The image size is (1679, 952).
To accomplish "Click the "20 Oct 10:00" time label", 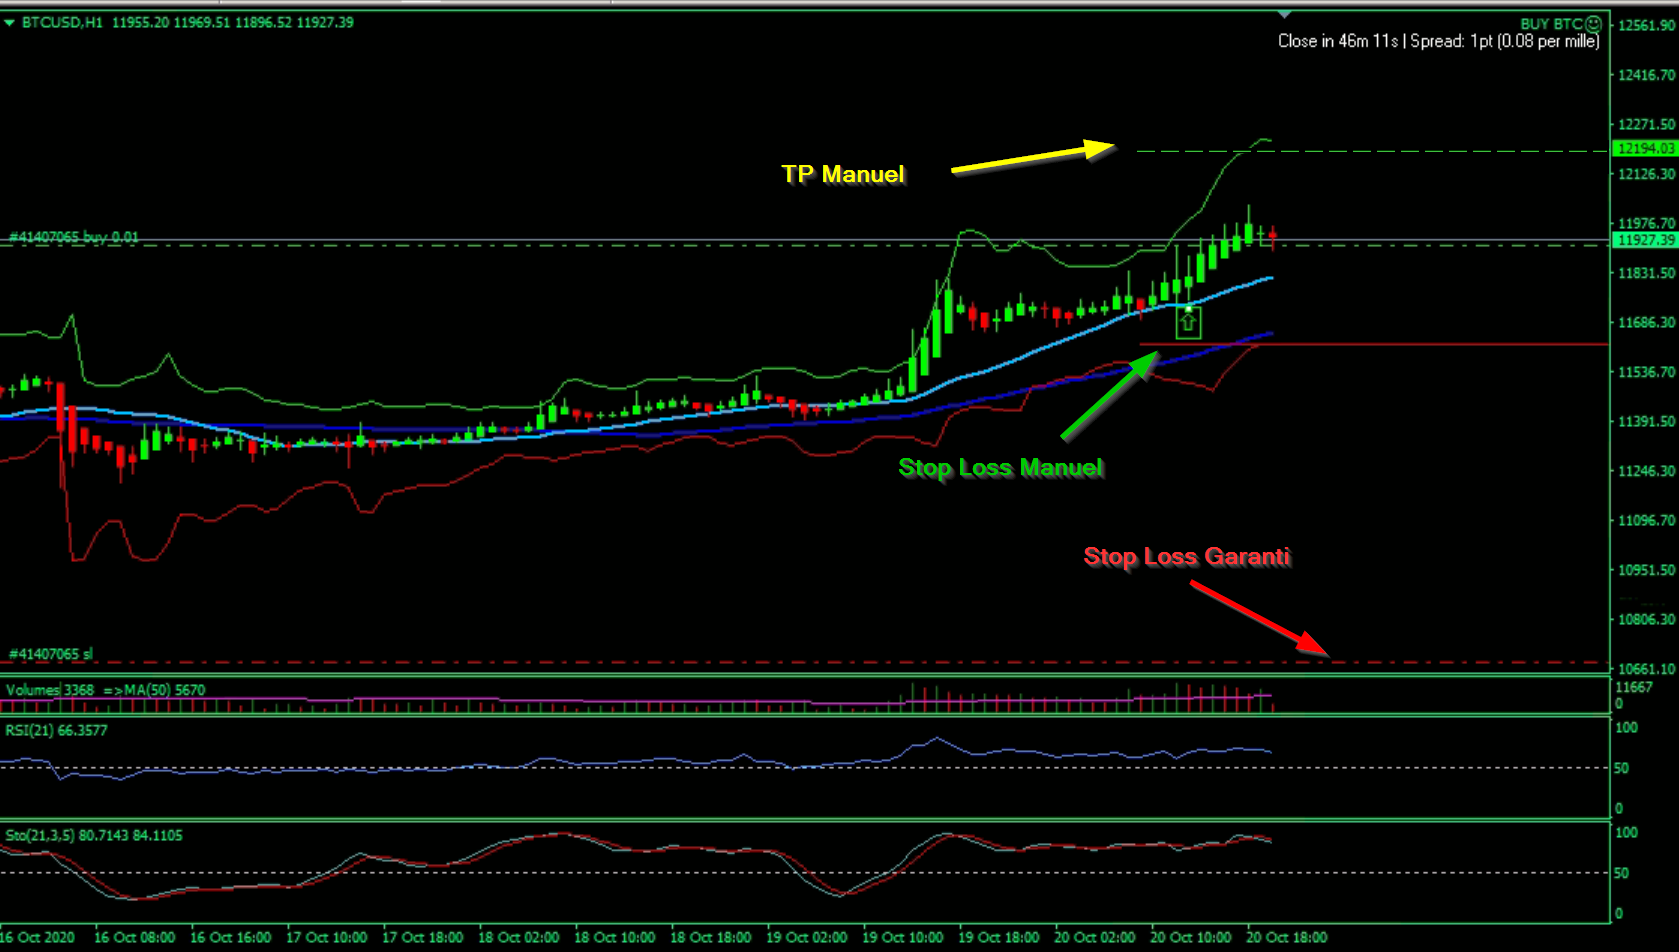I will (1190, 938).
